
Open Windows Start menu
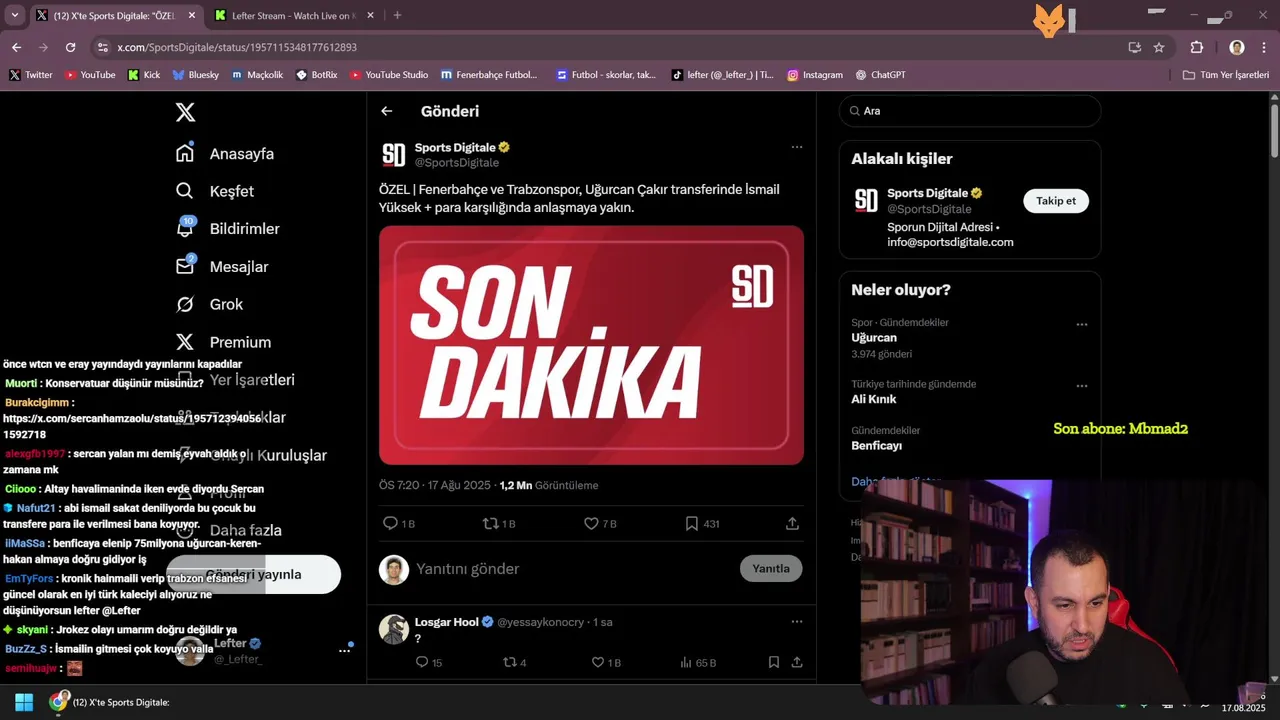[x=24, y=702]
